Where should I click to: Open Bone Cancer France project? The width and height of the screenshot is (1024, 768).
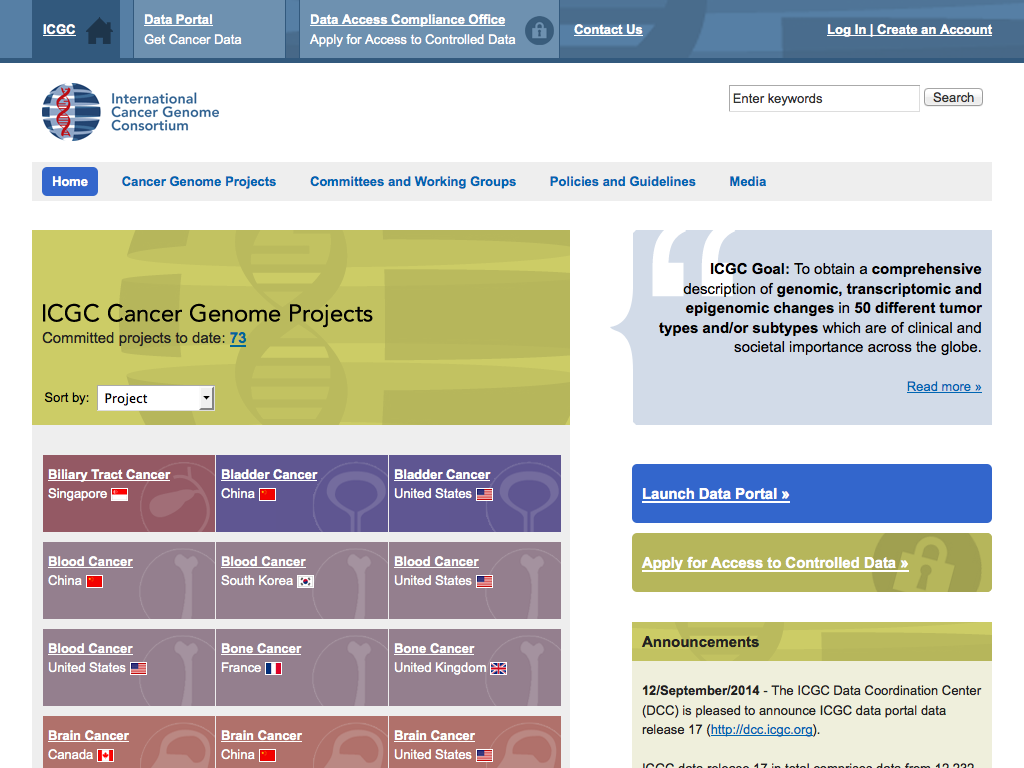coord(261,648)
